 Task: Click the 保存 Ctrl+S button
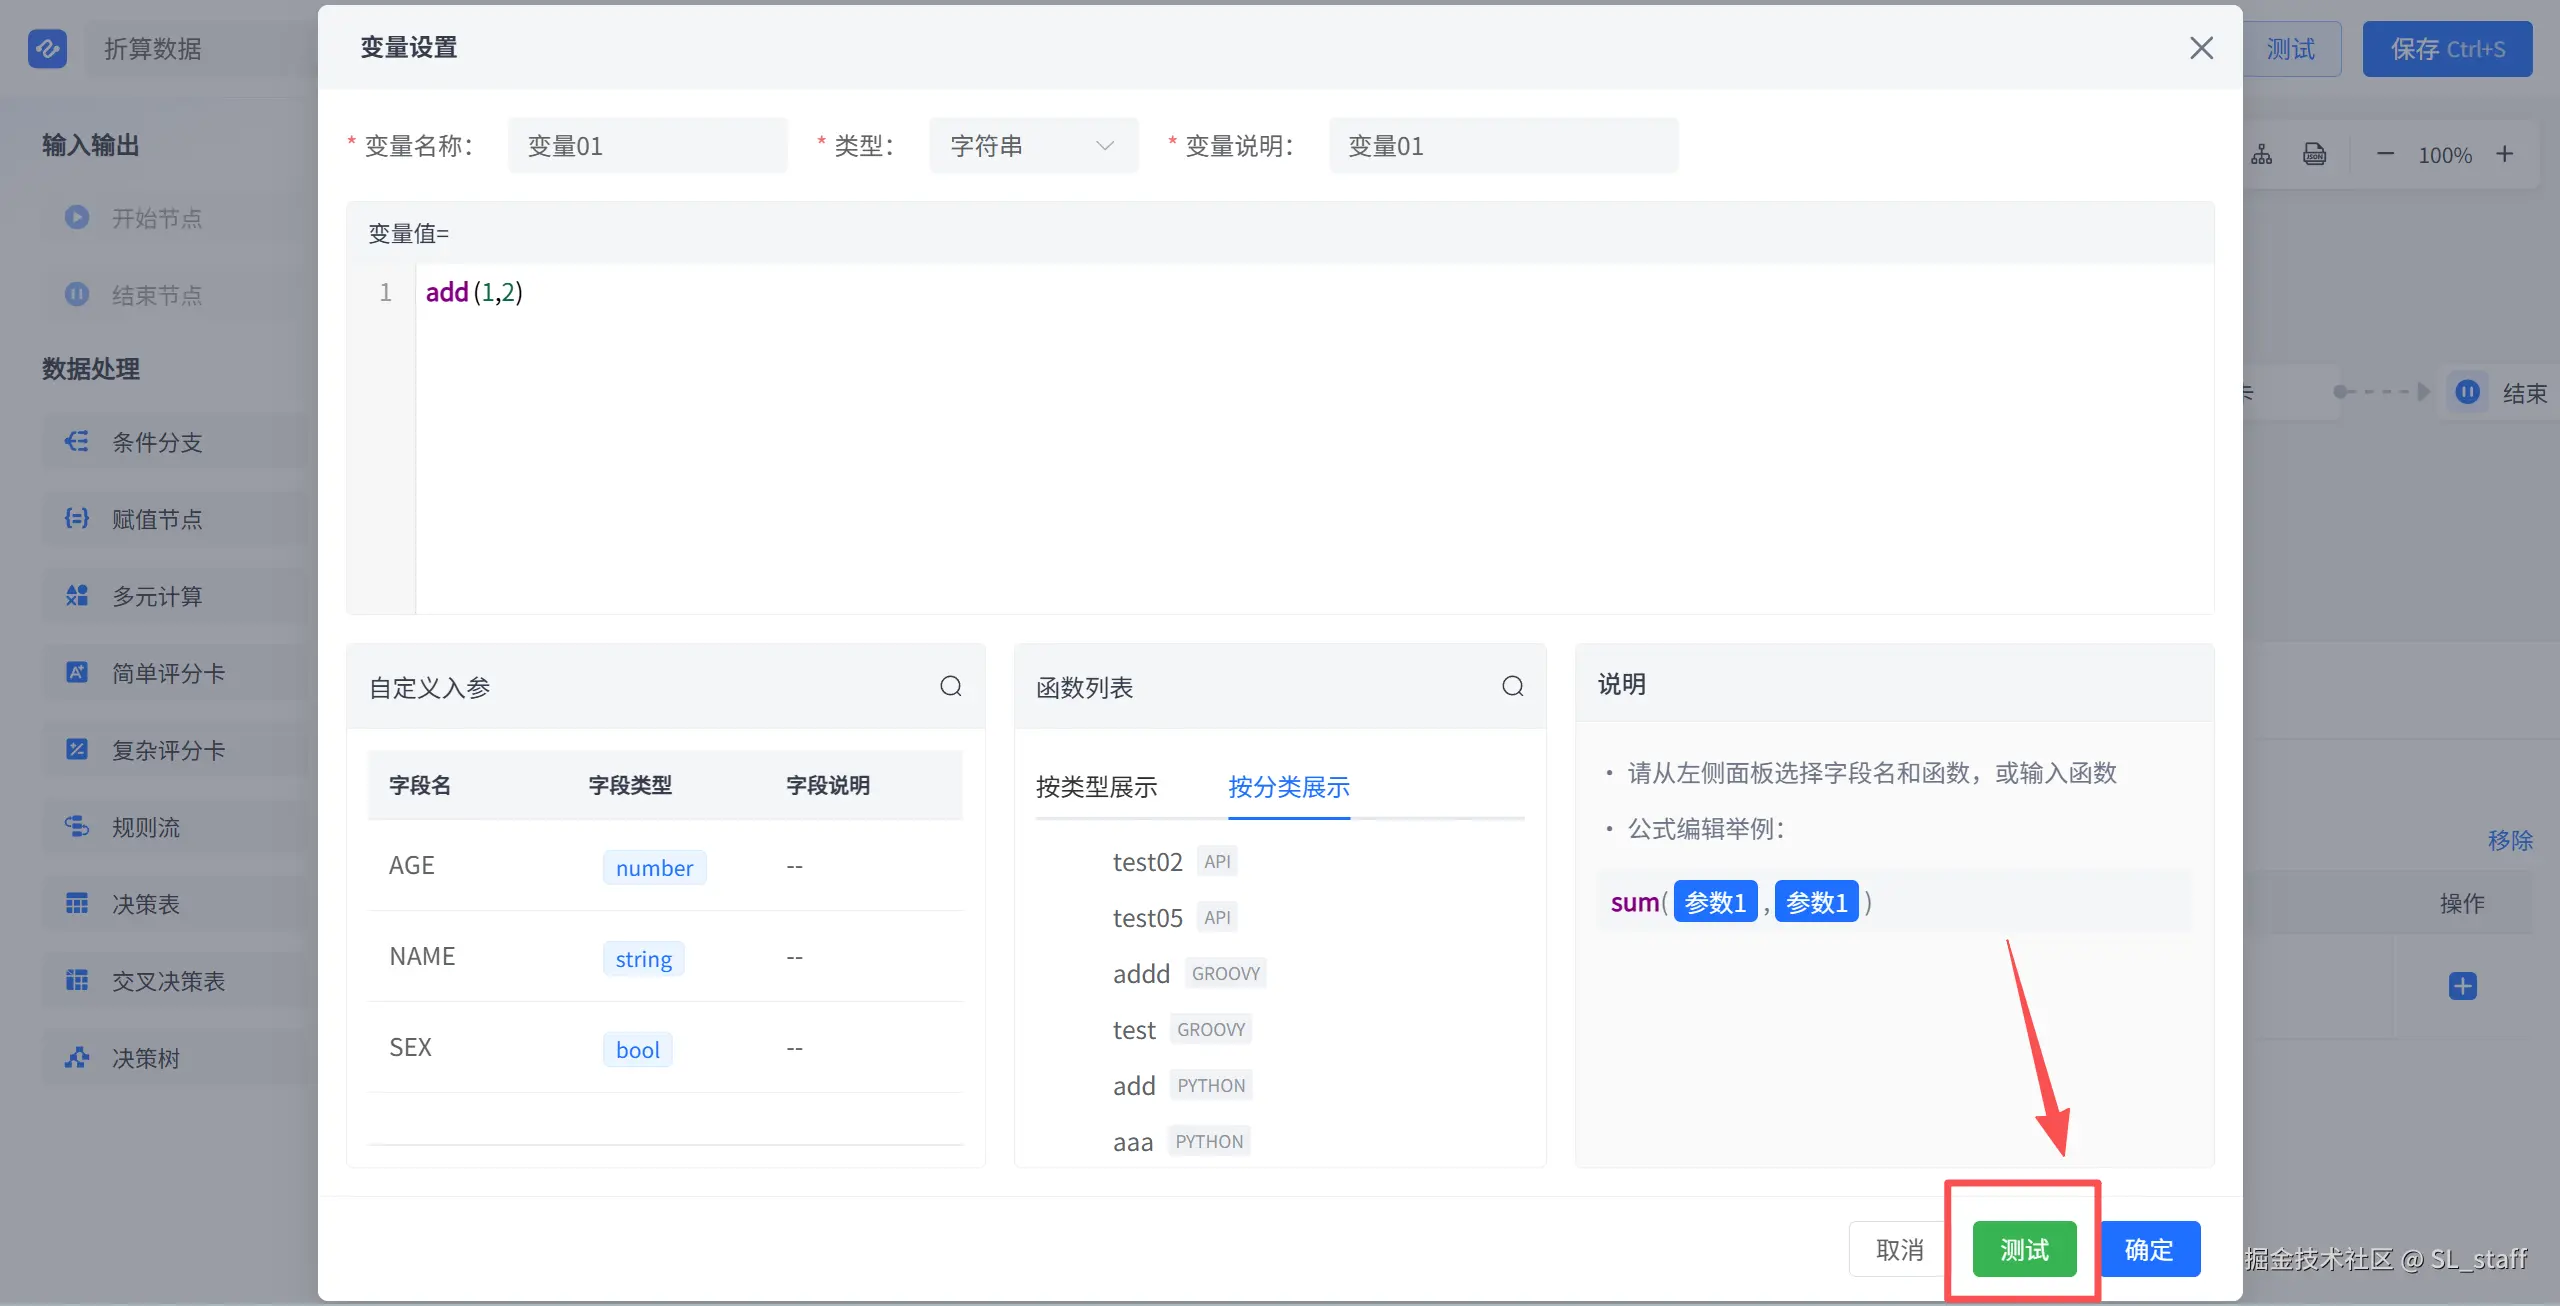[2447, 49]
